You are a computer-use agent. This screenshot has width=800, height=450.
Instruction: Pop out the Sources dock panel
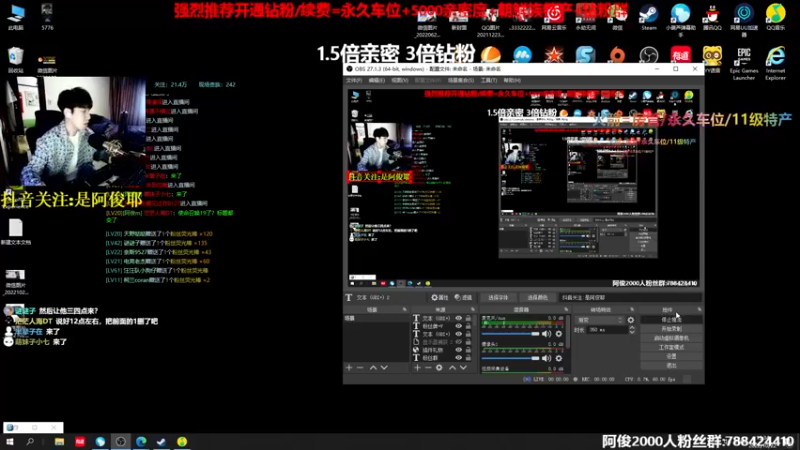click(x=472, y=310)
